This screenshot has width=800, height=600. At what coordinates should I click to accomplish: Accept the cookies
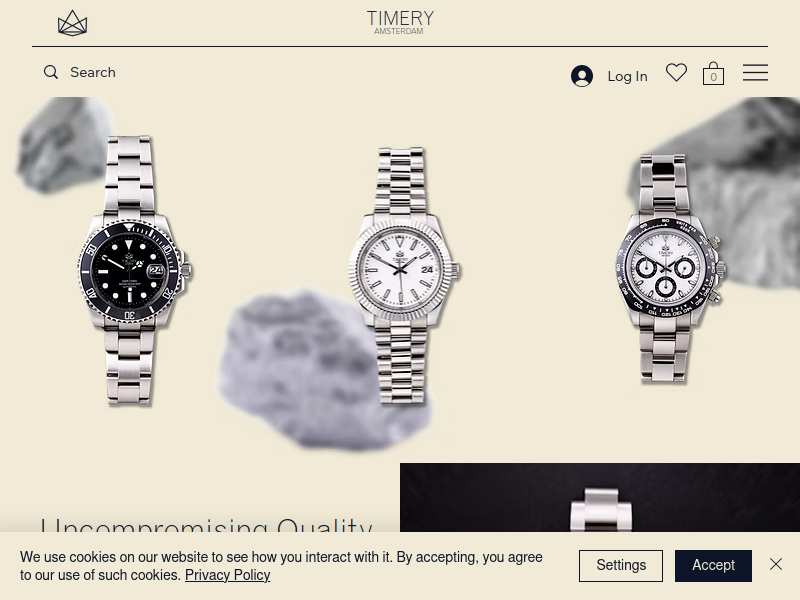[x=713, y=565]
